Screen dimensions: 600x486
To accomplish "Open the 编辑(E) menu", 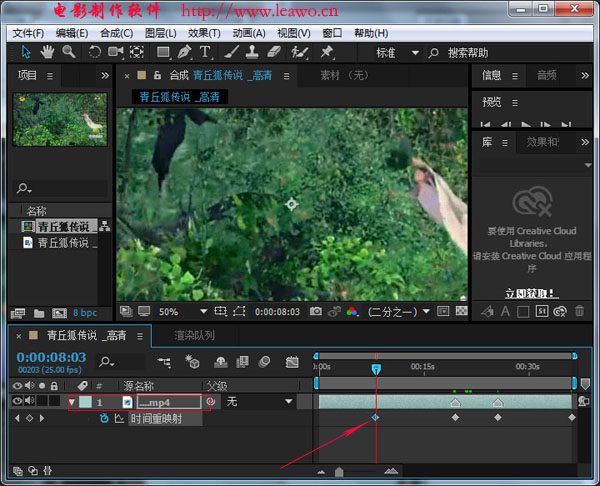I will [72, 33].
